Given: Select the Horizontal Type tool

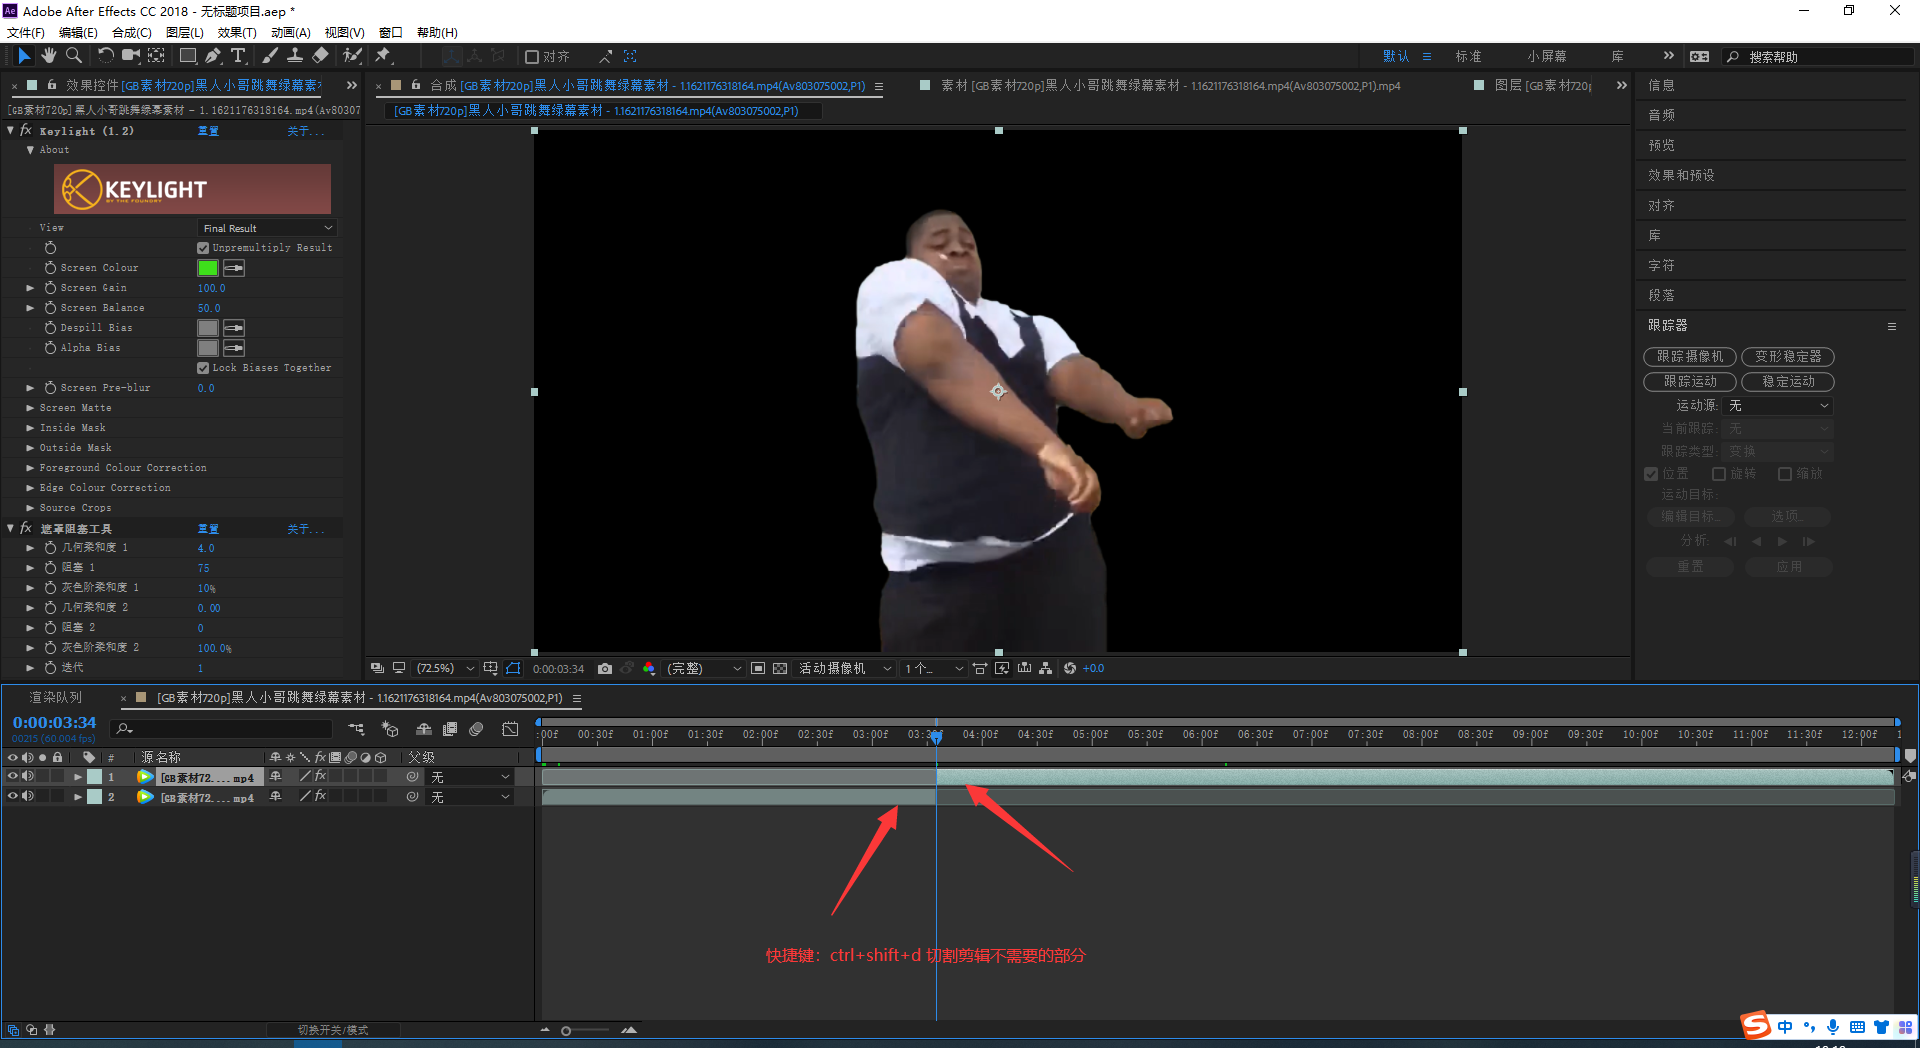Looking at the screenshot, I should click(x=238, y=56).
